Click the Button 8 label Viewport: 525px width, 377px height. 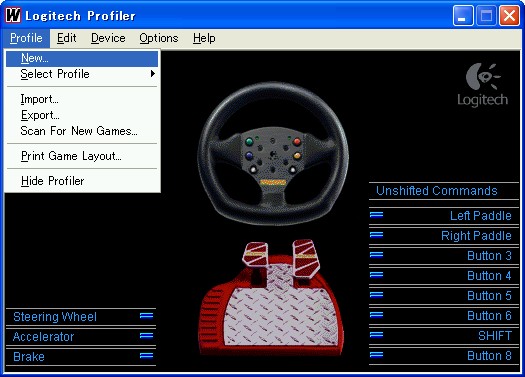(489, 356)
